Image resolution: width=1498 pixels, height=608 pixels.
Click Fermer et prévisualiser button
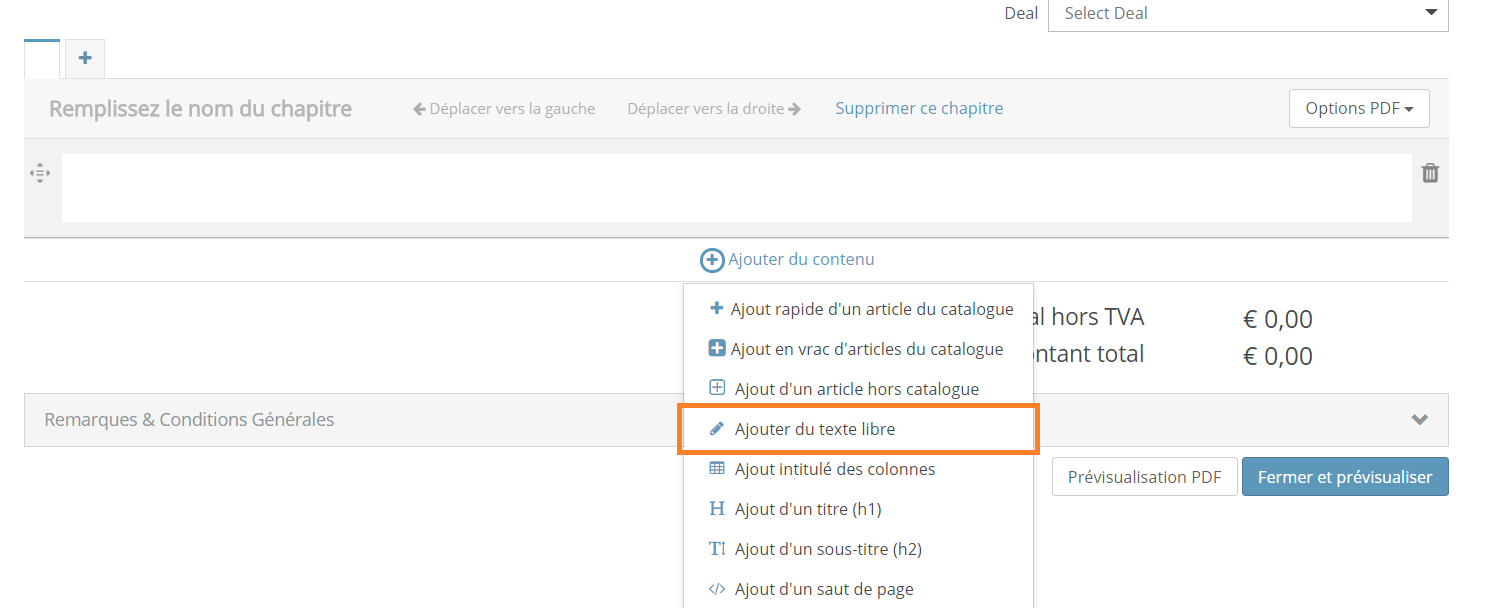click(x=1345, y=477)
